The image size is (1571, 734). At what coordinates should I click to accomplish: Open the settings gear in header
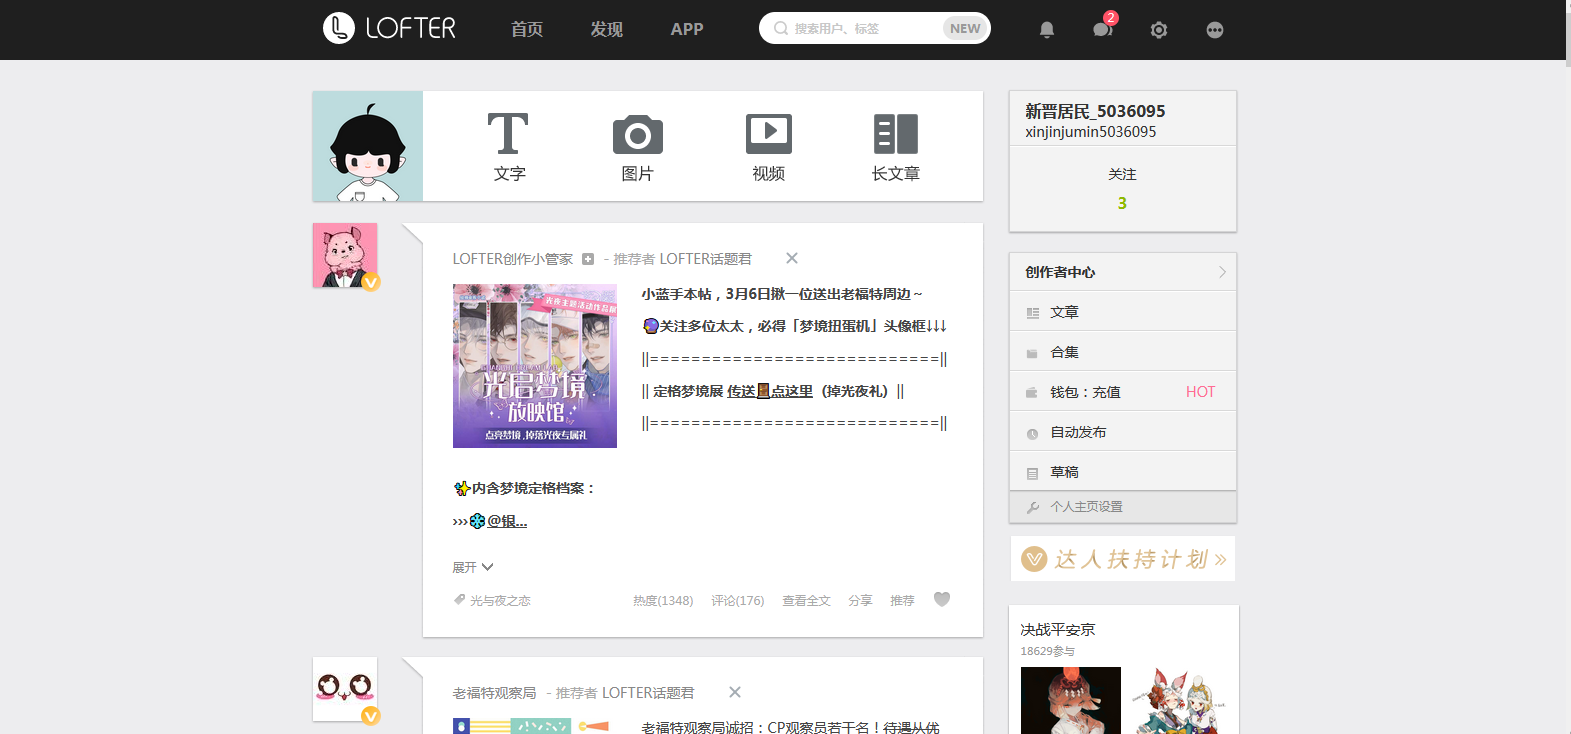pos(1159,30)
